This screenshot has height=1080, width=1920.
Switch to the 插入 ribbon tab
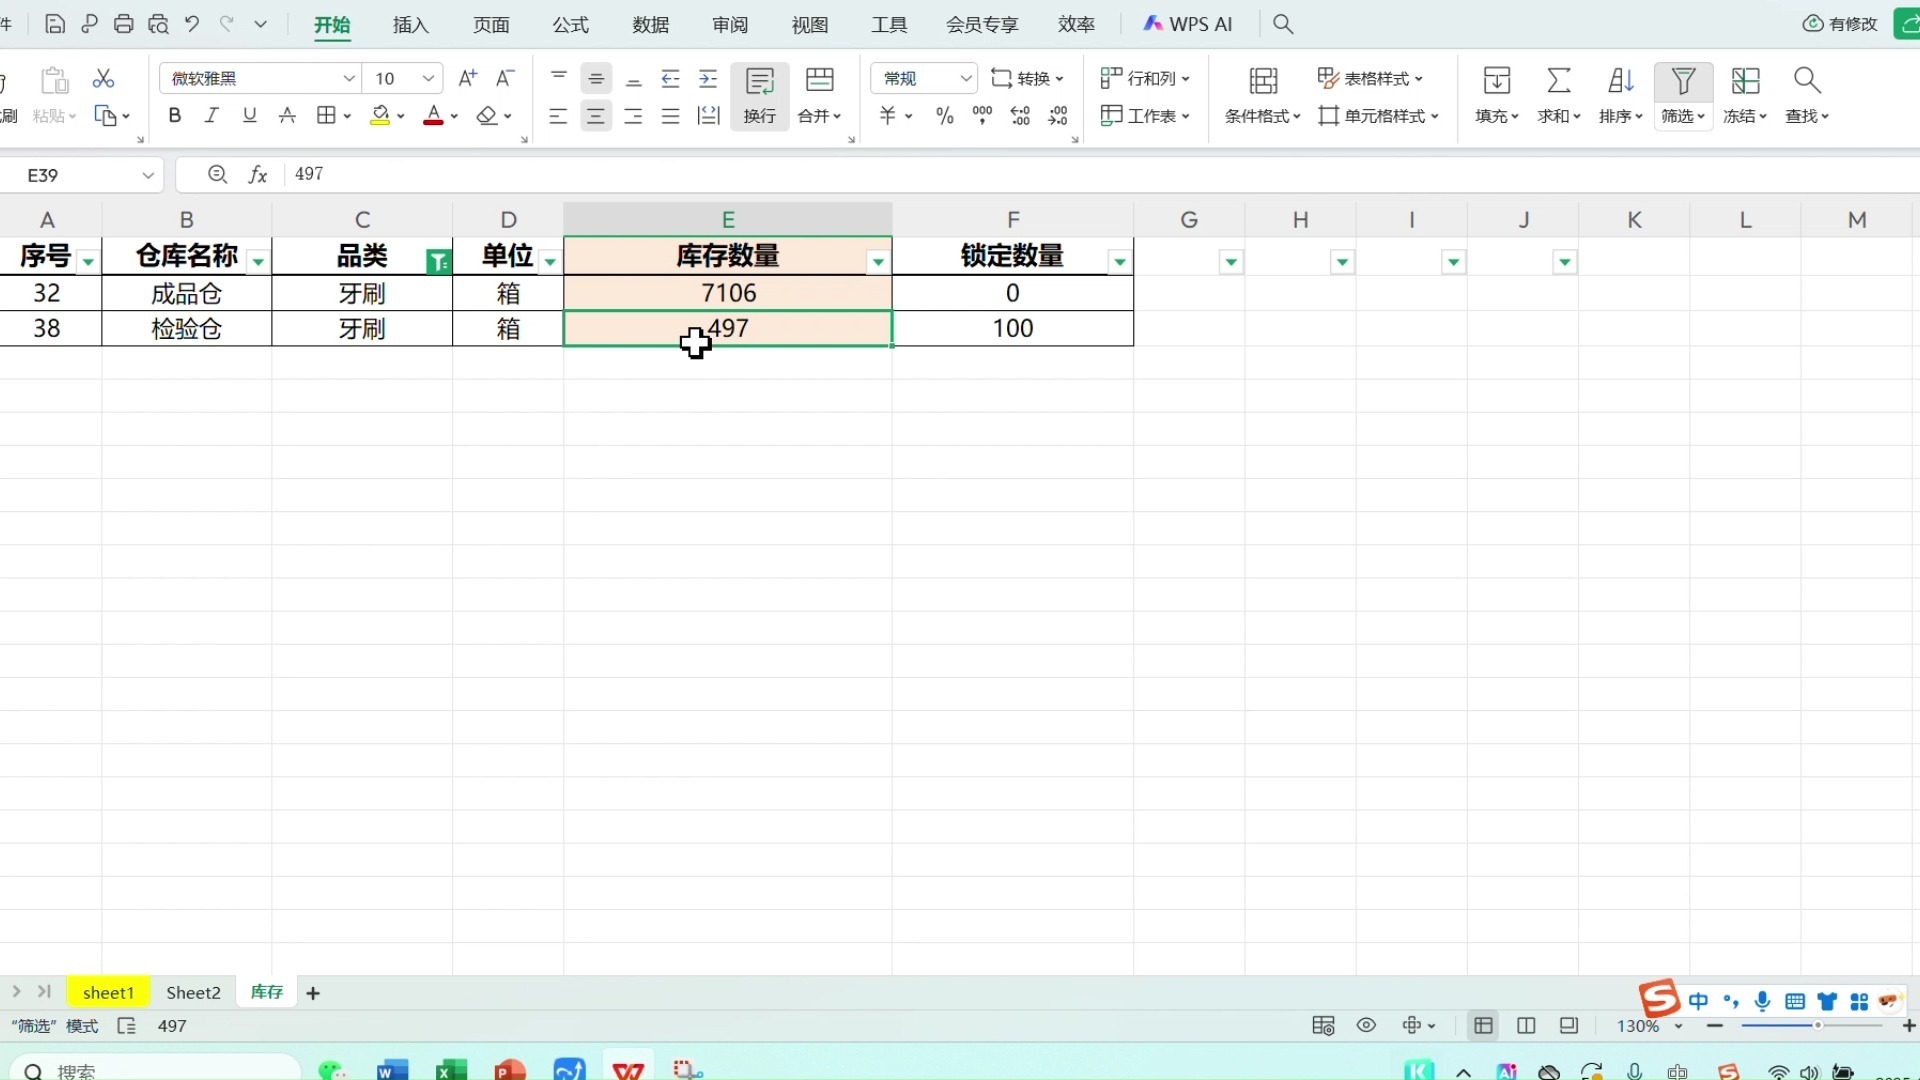pos(409,25)
